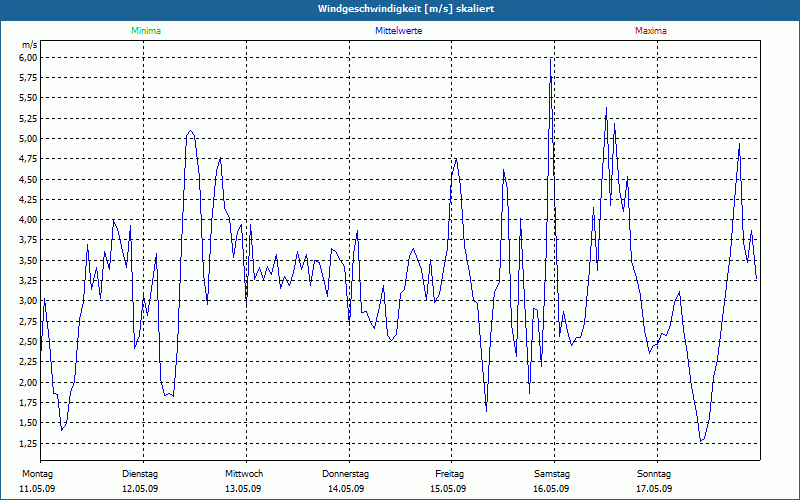Click the 5,75 y-axis value
The image size is (800, 500).
28,78
